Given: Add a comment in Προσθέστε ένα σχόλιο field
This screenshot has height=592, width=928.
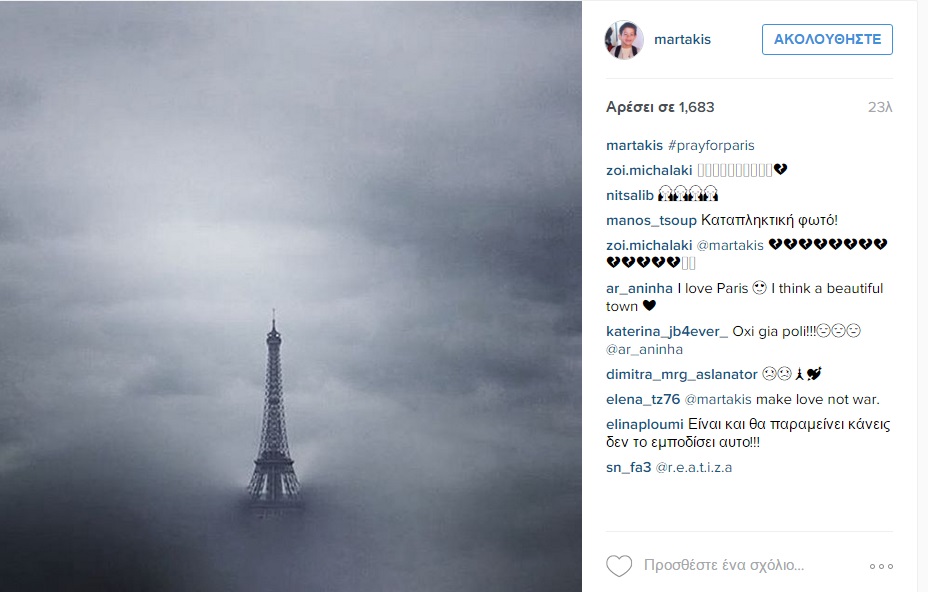Looking at the screenshot, I should 724,565.
